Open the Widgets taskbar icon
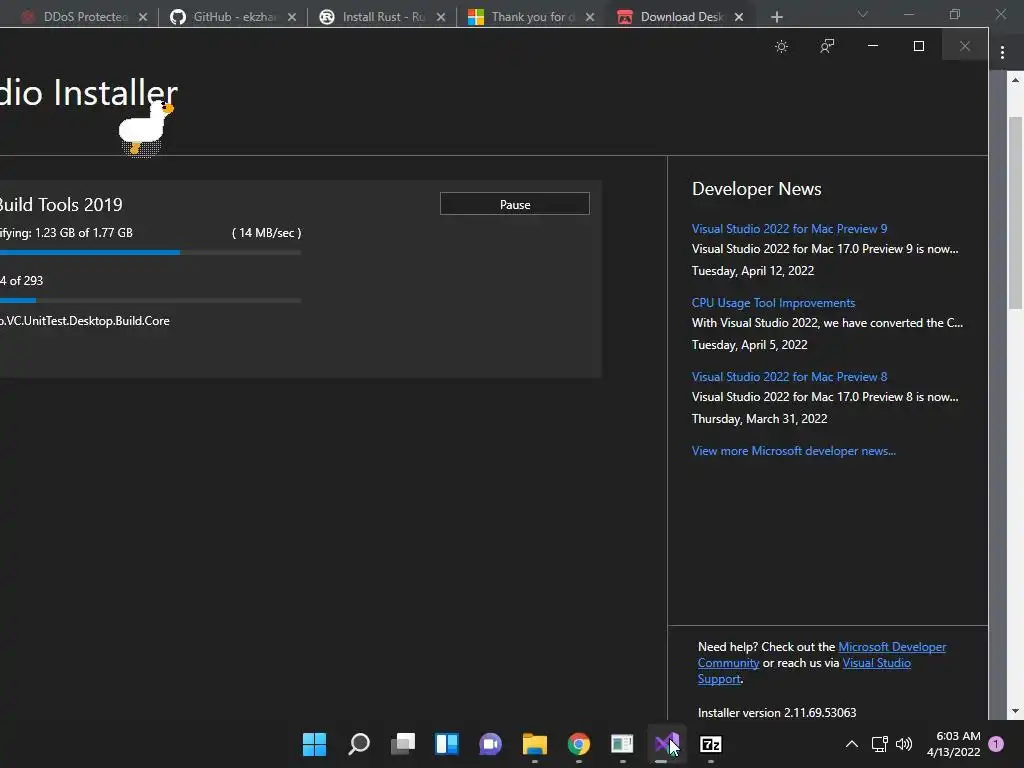The width and height of the screenshot is (1024, 768). [x=447, y=744]
